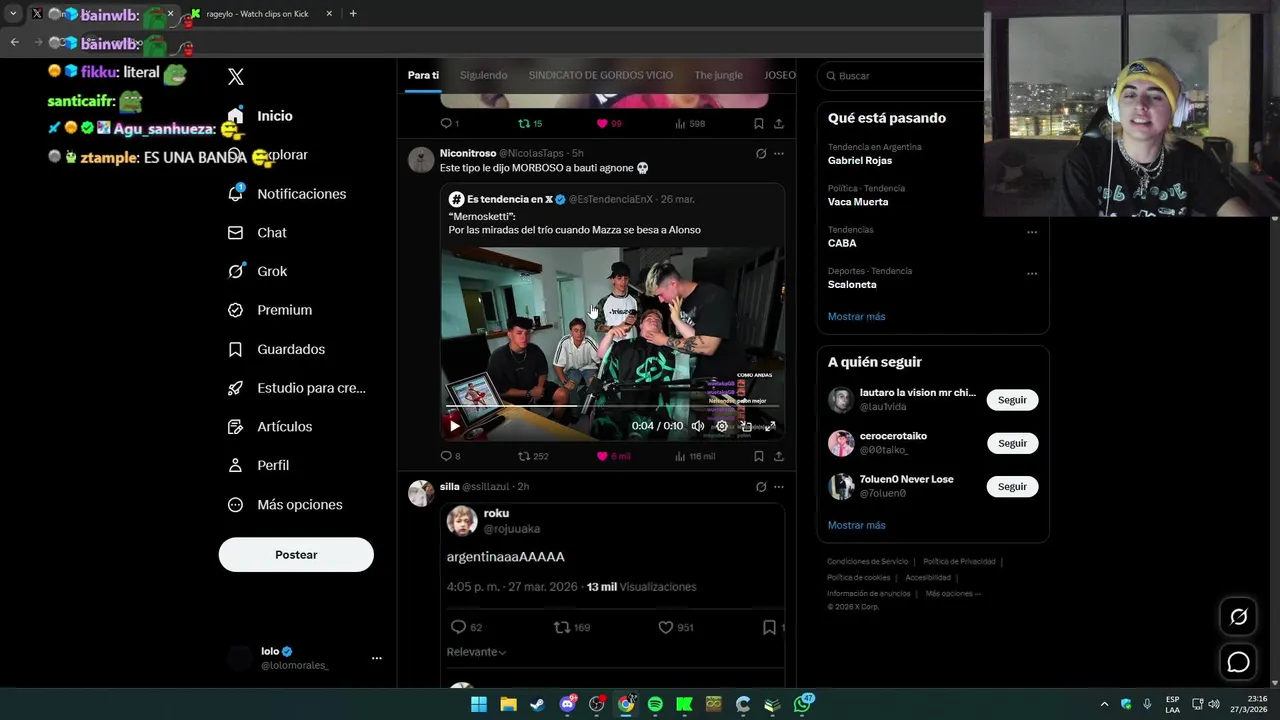Screen dimensions: 1280x720
Task: Bookmark the roku post
Action: [x=769, y=627]
